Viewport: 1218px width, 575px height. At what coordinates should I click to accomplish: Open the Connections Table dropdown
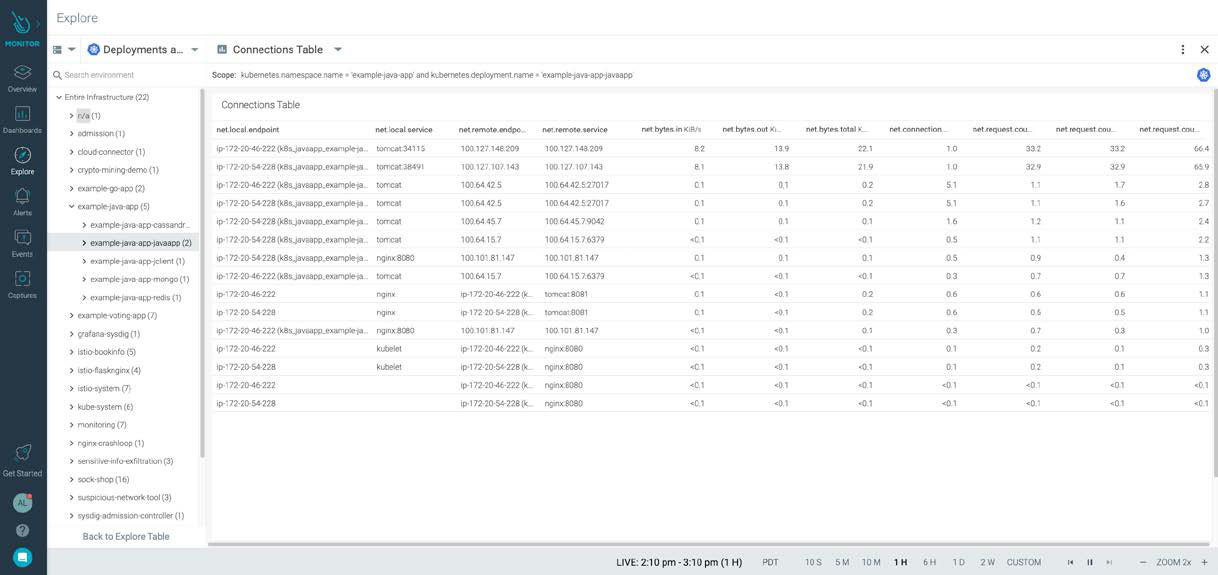(x=337, y=50)
